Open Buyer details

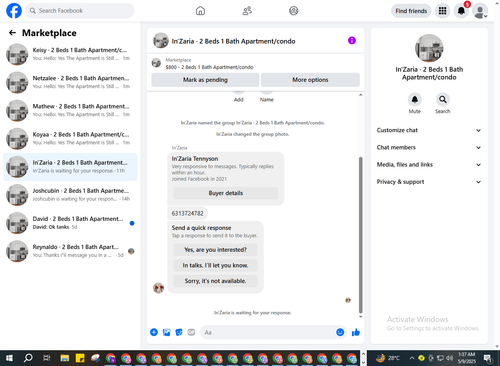226,193
